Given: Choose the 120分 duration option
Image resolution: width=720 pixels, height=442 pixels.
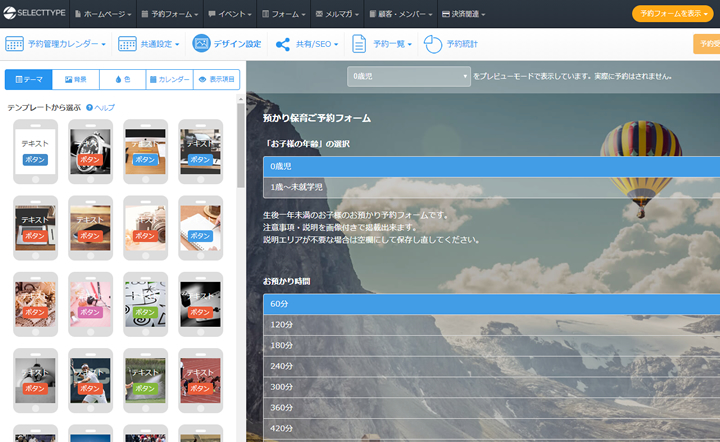Looking at the screenshot, I should coord(490,325).
